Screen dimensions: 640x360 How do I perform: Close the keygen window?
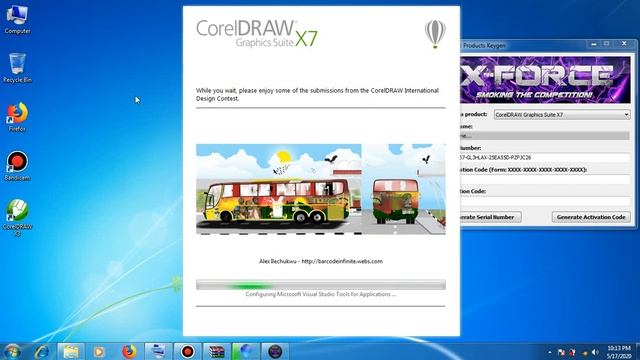click(x=624, y=44)
